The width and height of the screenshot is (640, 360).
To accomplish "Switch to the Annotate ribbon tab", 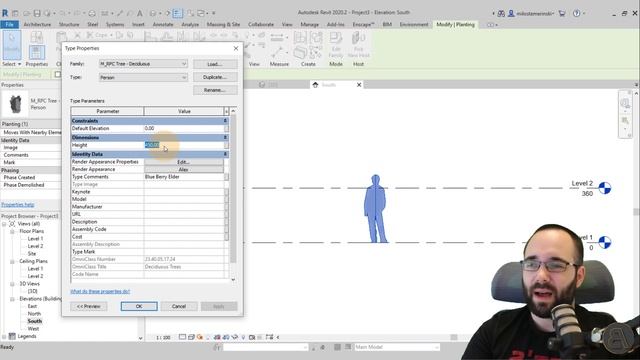I will coord(162,24).
